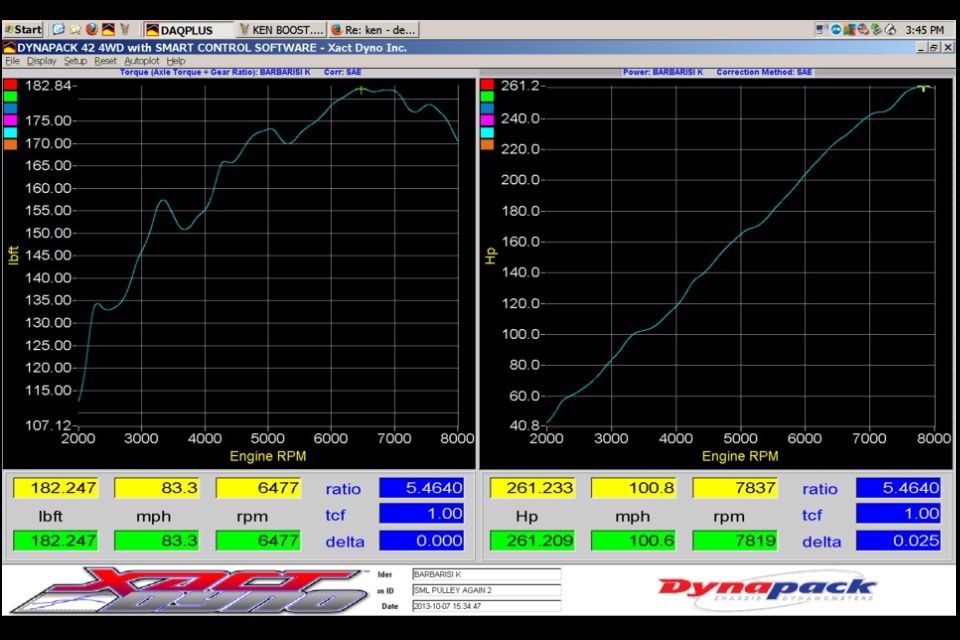Click the yellow 182.247 lbft value field

coord(55,488)
